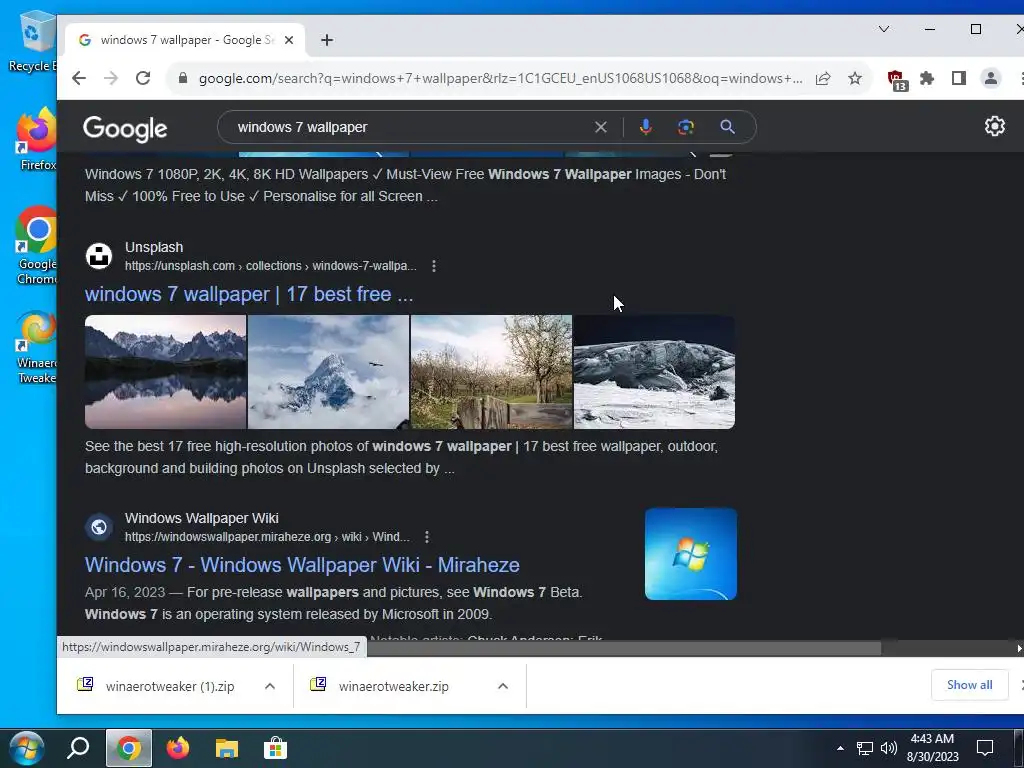Image resolution: width=1024 pixels, height=768 pixels.
Task: Open the winaerotweaker.zip download
Action: point(394,686)
